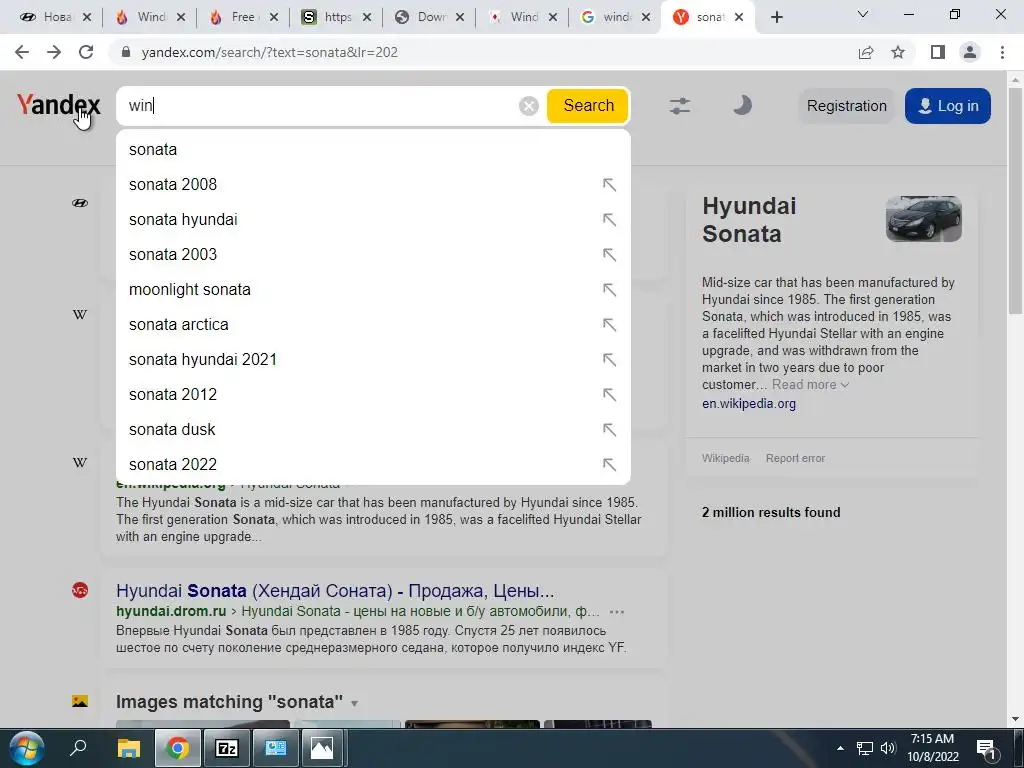
Task: Open the Chrome three-dot menu
Action: click(x=1002, y=52)
